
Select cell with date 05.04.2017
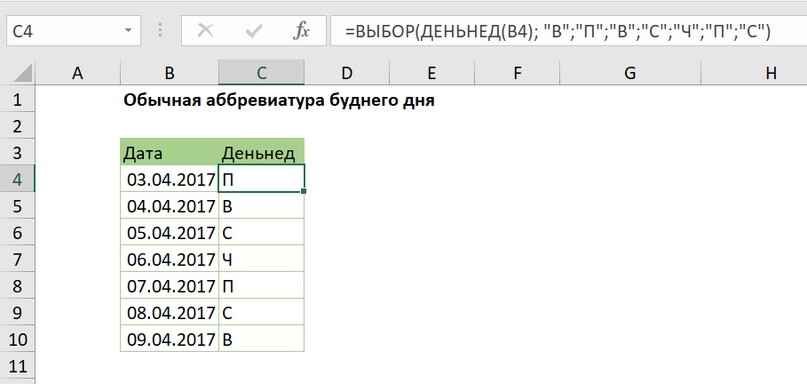(170, 233)
